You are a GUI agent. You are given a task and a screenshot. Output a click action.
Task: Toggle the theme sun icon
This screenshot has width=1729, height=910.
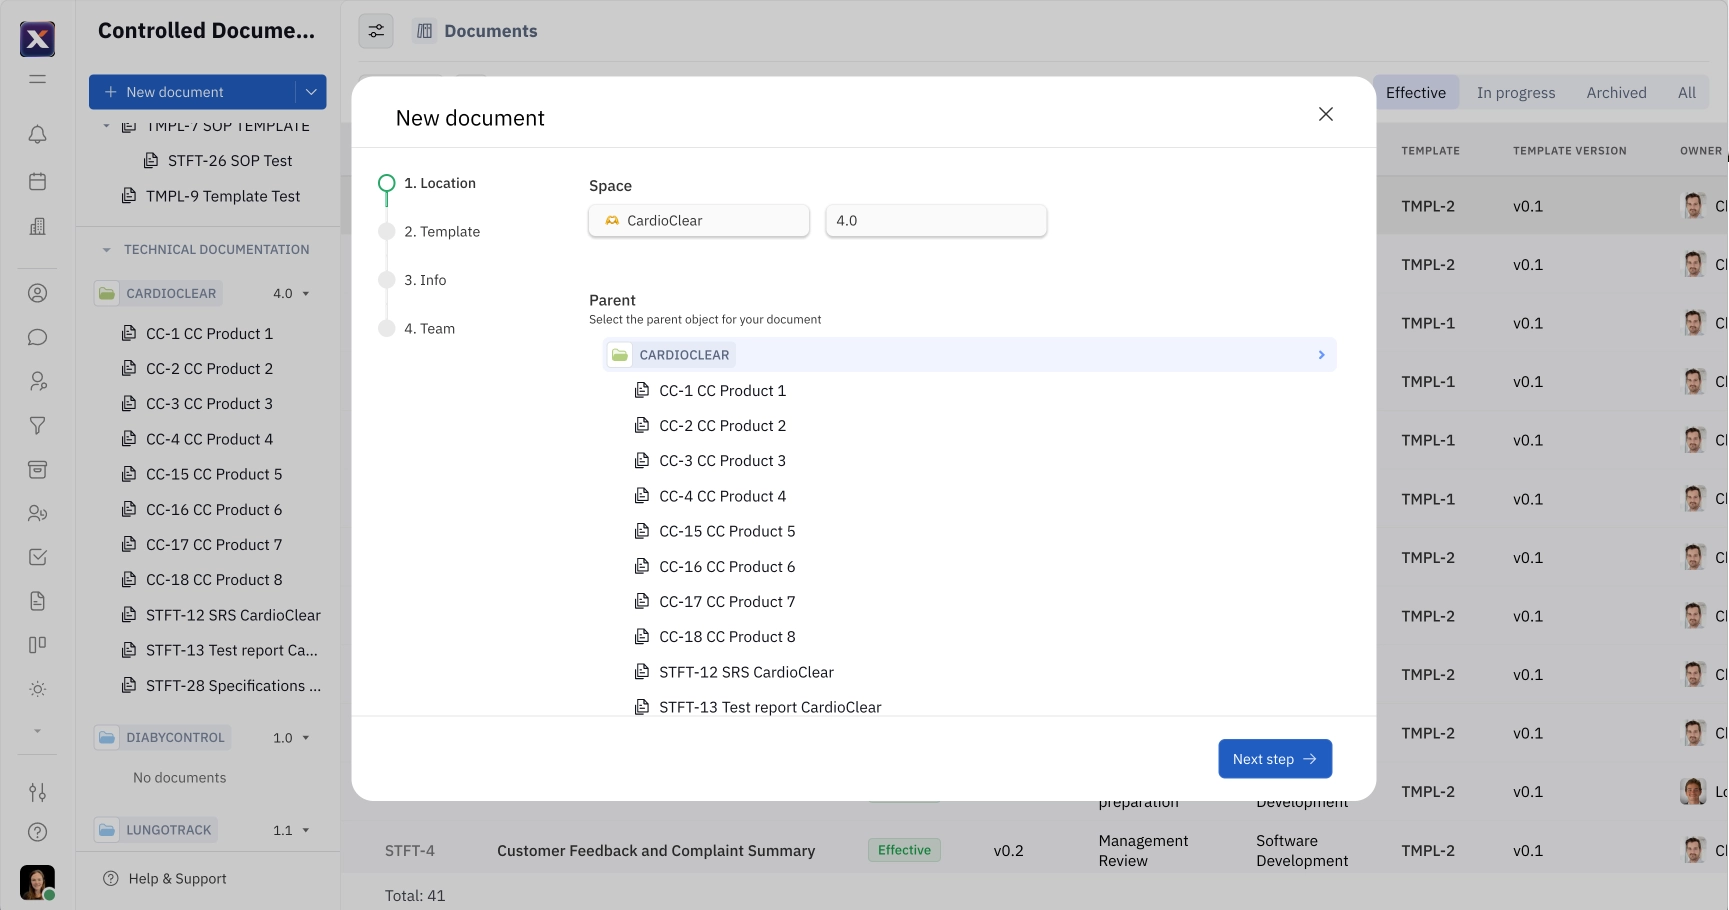[x=37, y=688]
